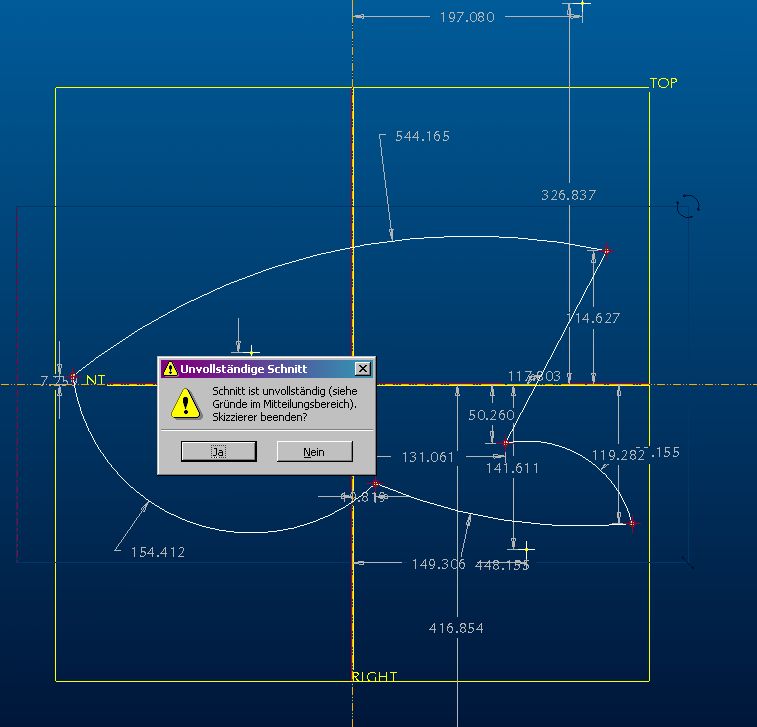Click the sketch endpoint at lower right
Viewport: 757px width, 727px height.
pos(632,523)
